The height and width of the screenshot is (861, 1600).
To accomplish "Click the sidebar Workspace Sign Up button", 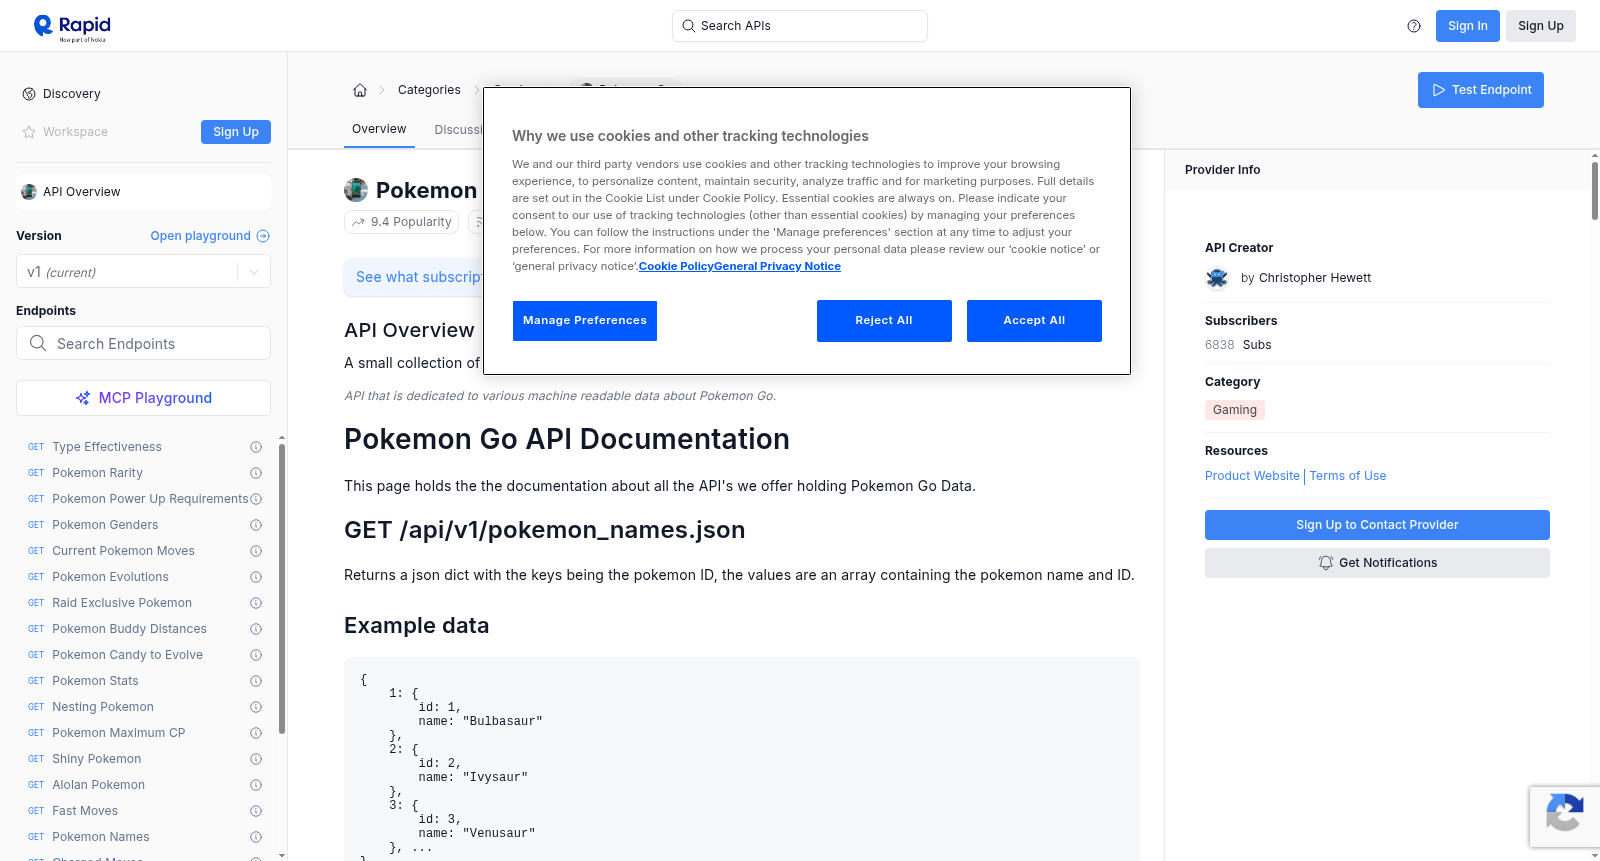I will pos(236,132).
